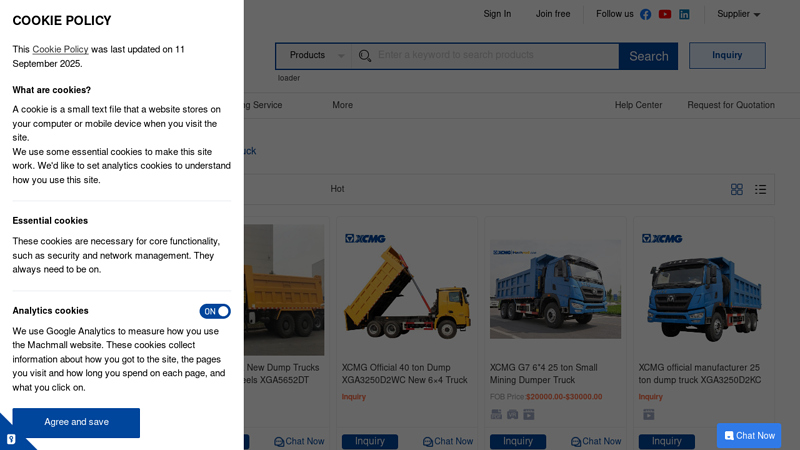
Task: Open XCMG official manufacturer 25 ton title
Action: (x=699, y=373)
